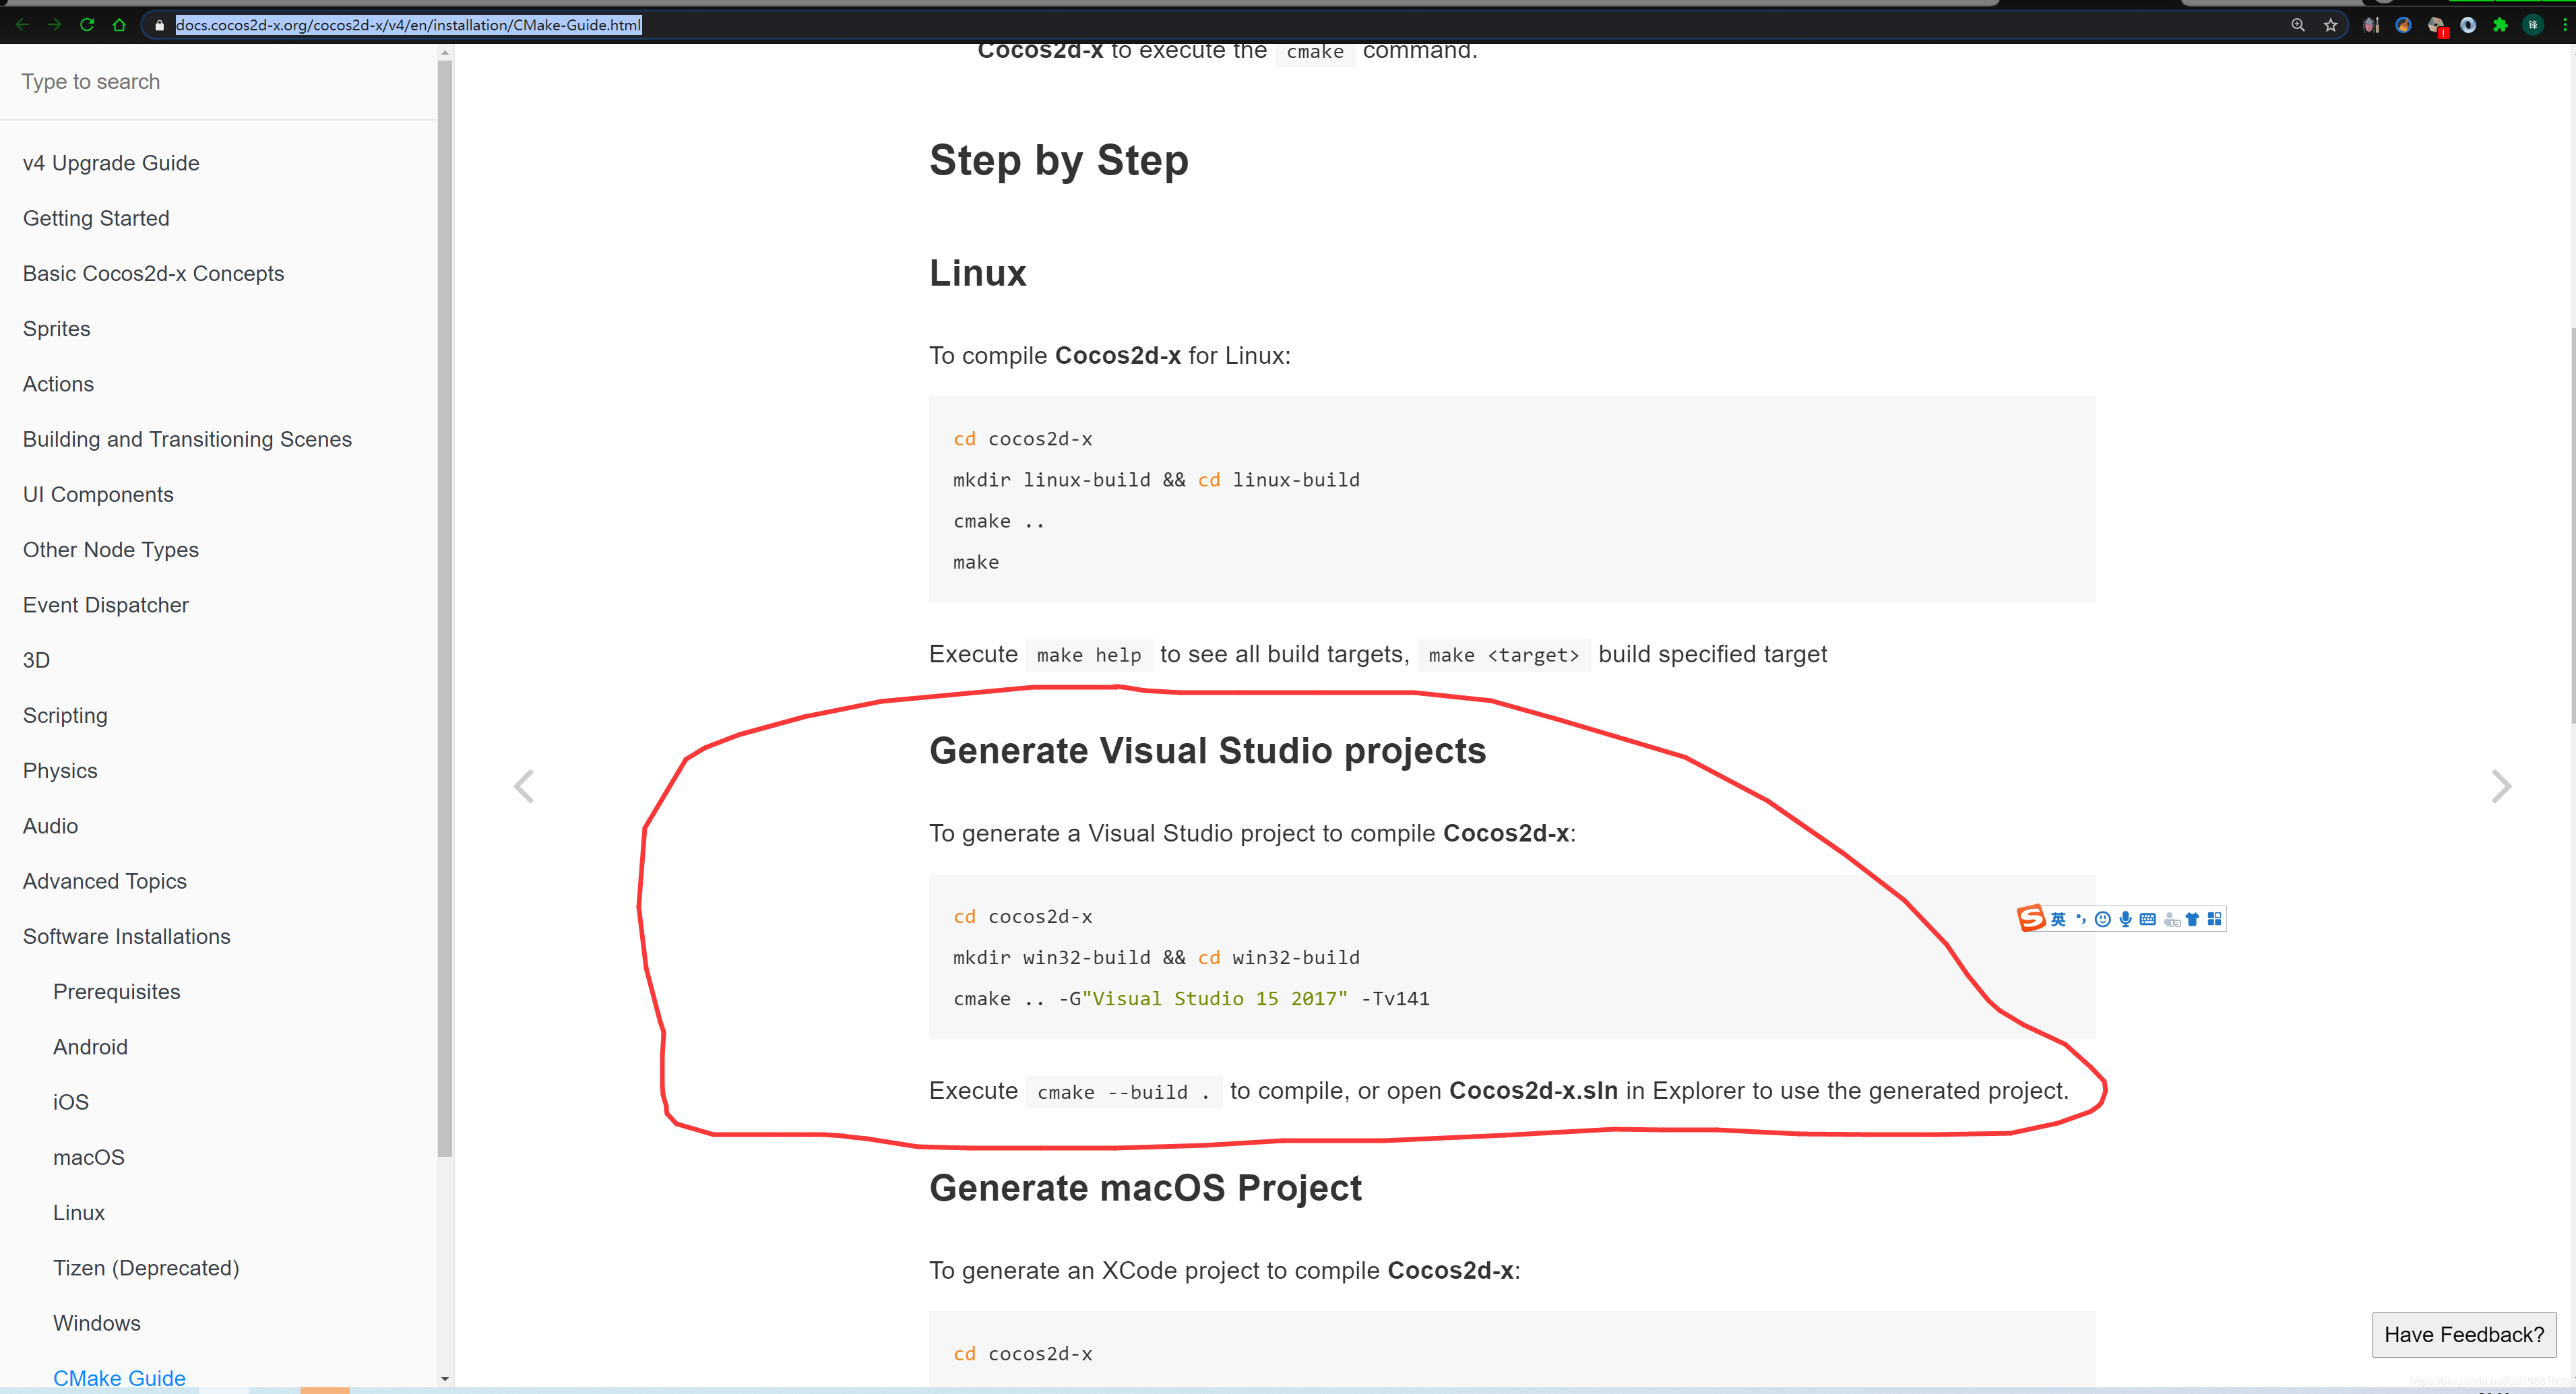The image size is (2576, 1394).
Task: Reload the page with the refresh icon
Action: (87, 25)
